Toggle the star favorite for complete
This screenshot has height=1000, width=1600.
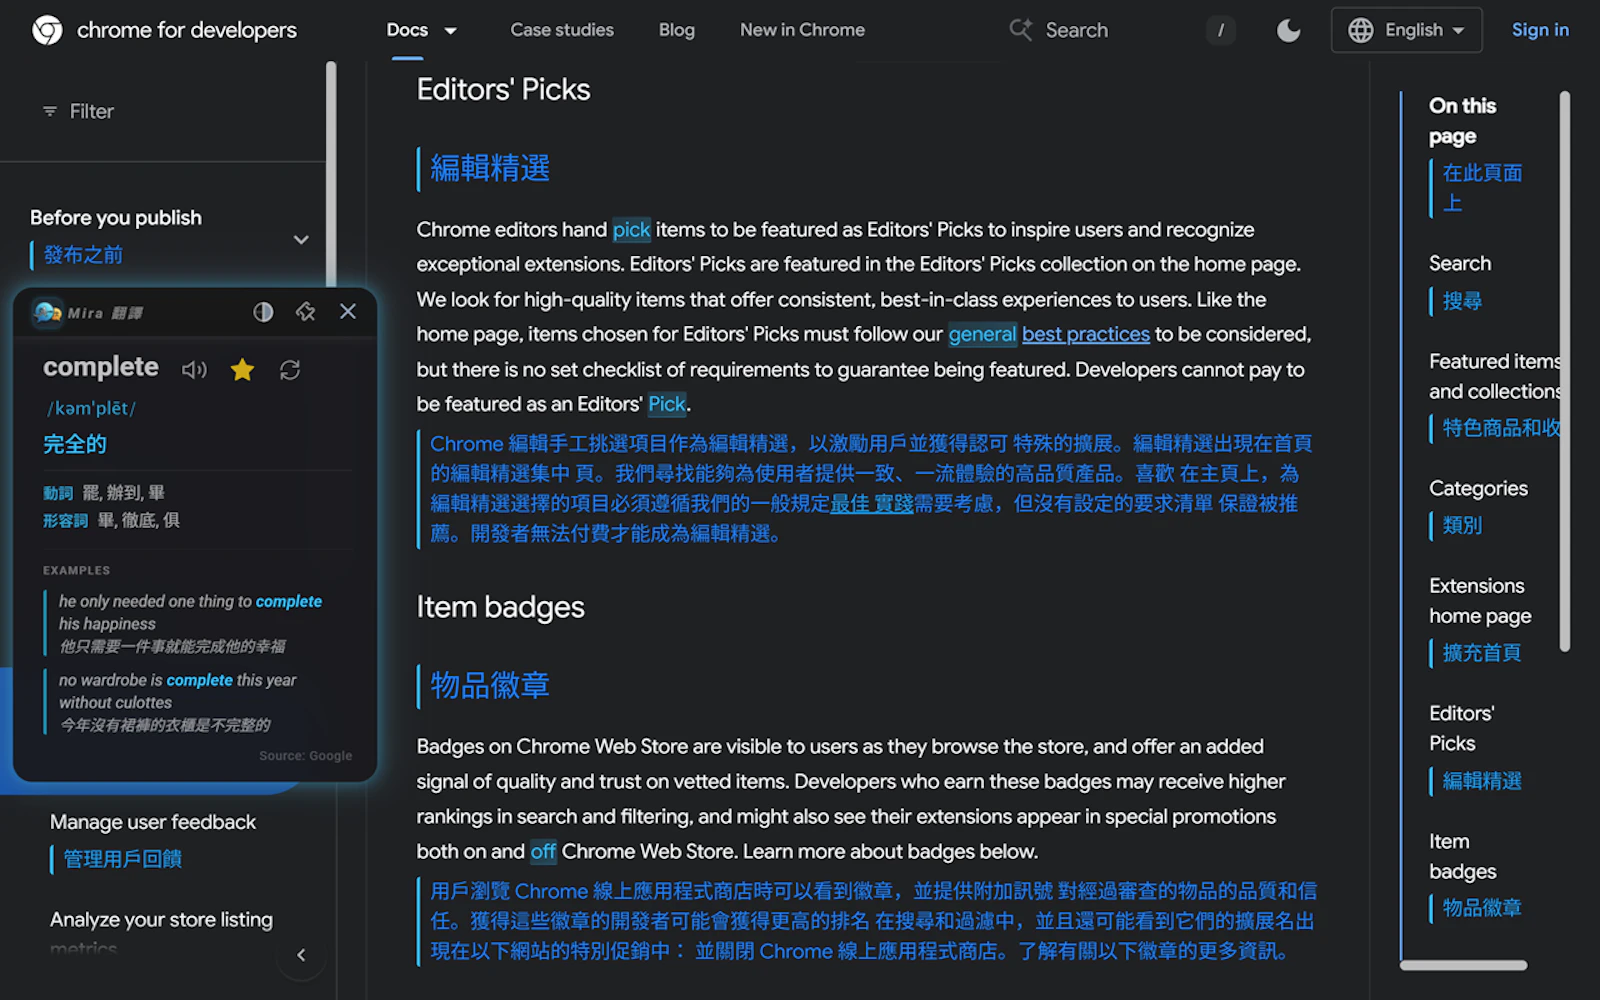point(242,370)
